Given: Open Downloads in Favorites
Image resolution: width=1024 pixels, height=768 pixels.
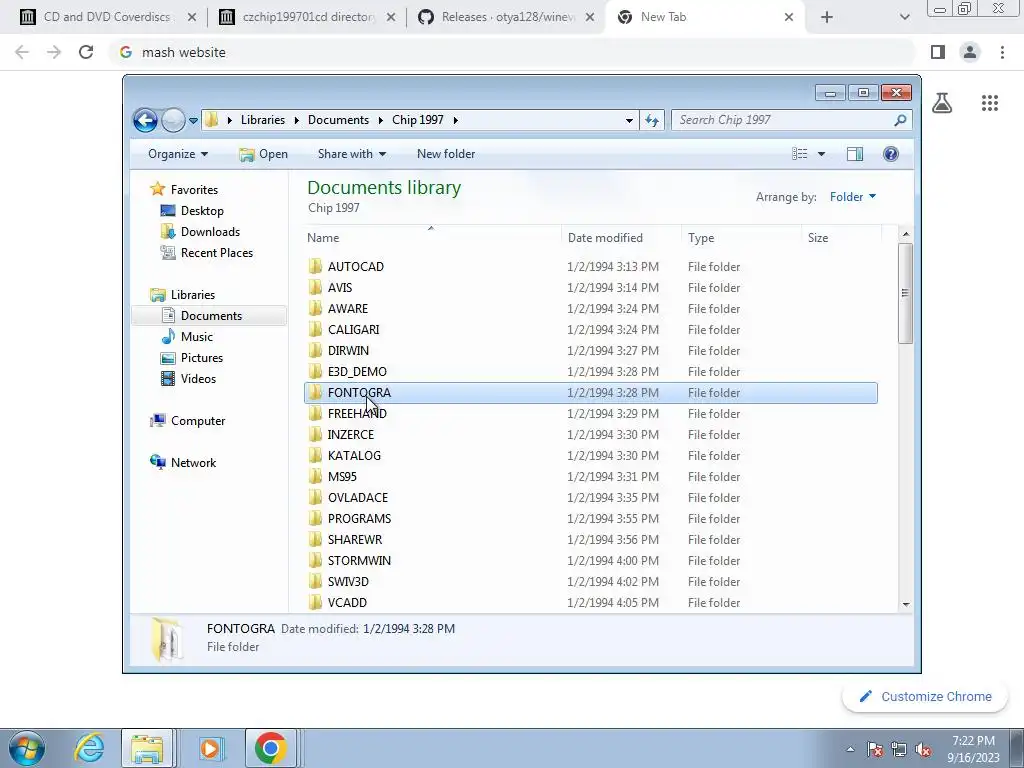Looking at the screenshot, I should click(x=210, y=232).
